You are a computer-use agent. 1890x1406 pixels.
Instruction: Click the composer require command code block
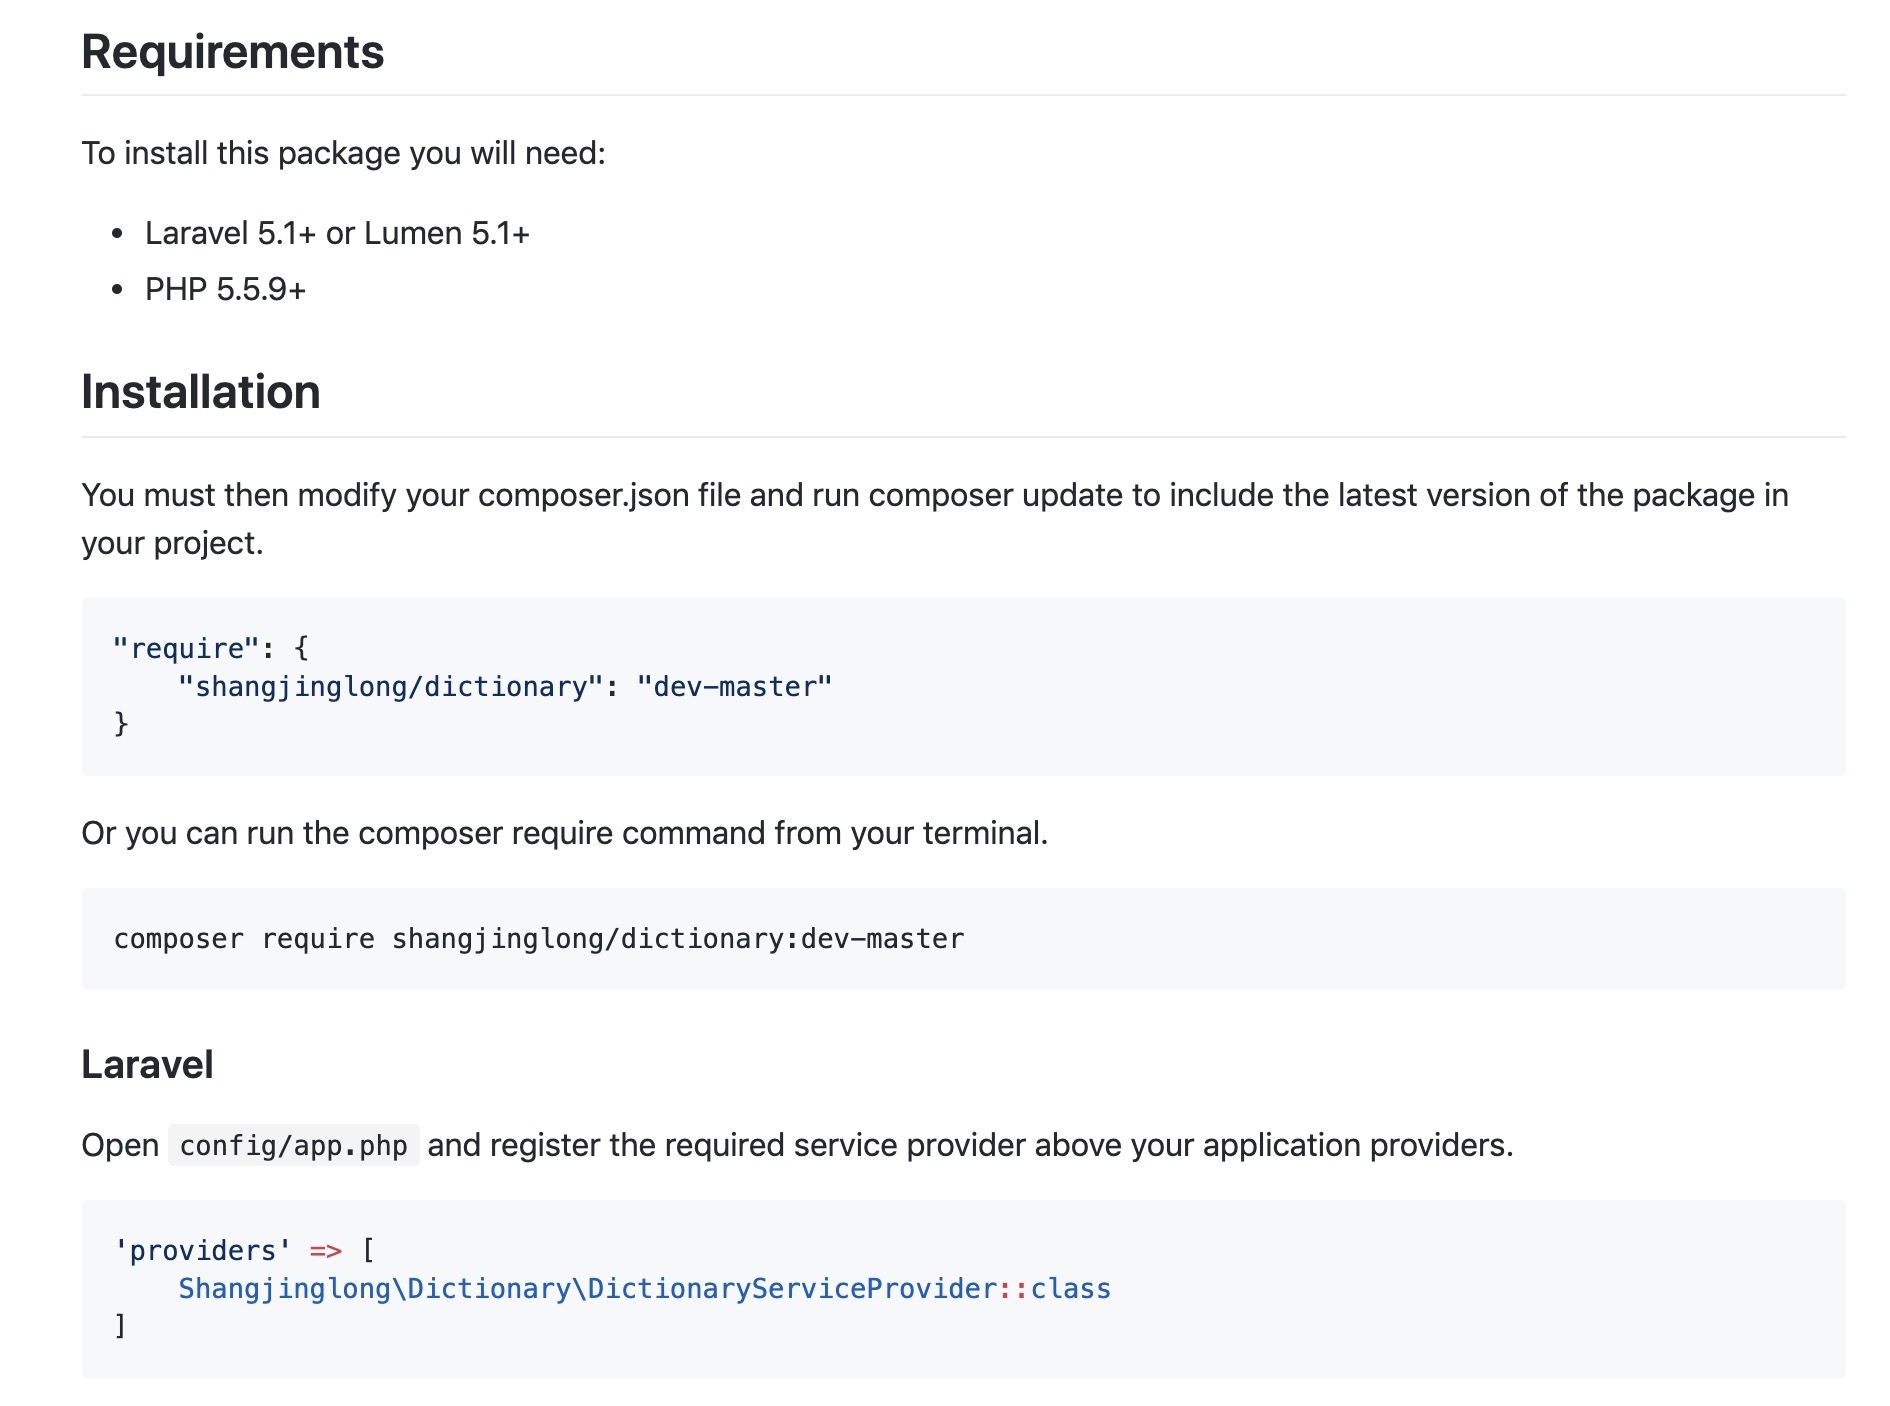tap(538, 939)
